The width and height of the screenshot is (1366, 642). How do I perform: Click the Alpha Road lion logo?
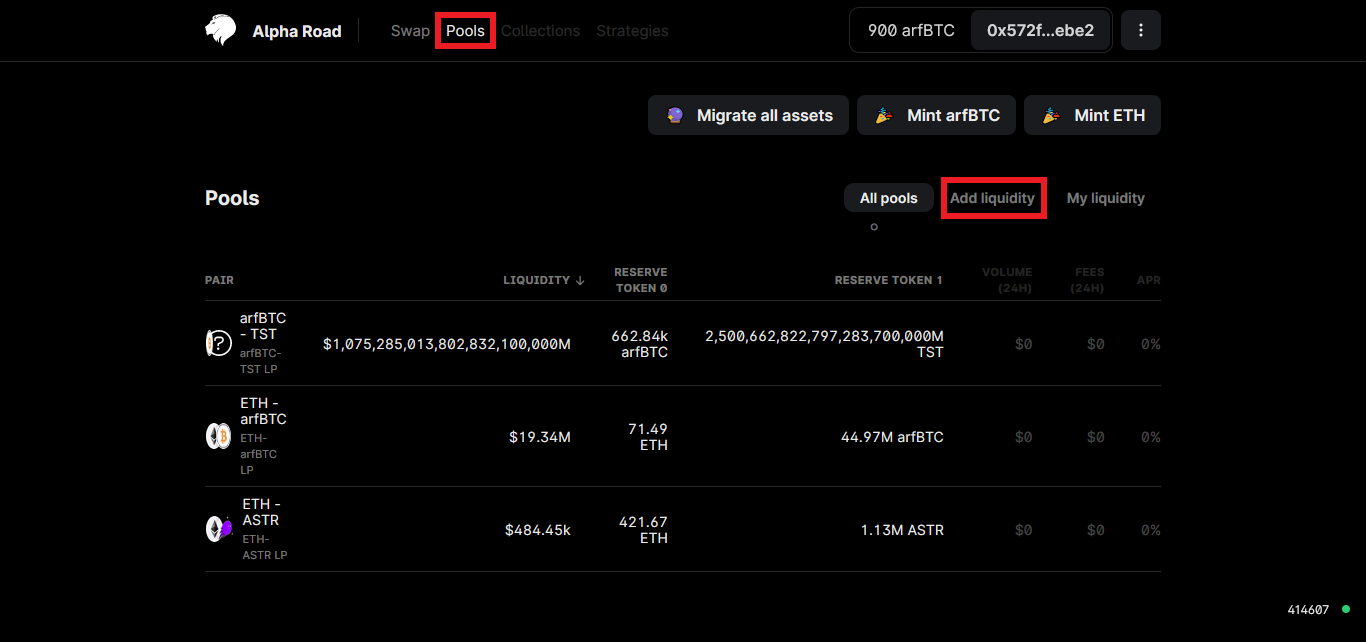(221, 31)
